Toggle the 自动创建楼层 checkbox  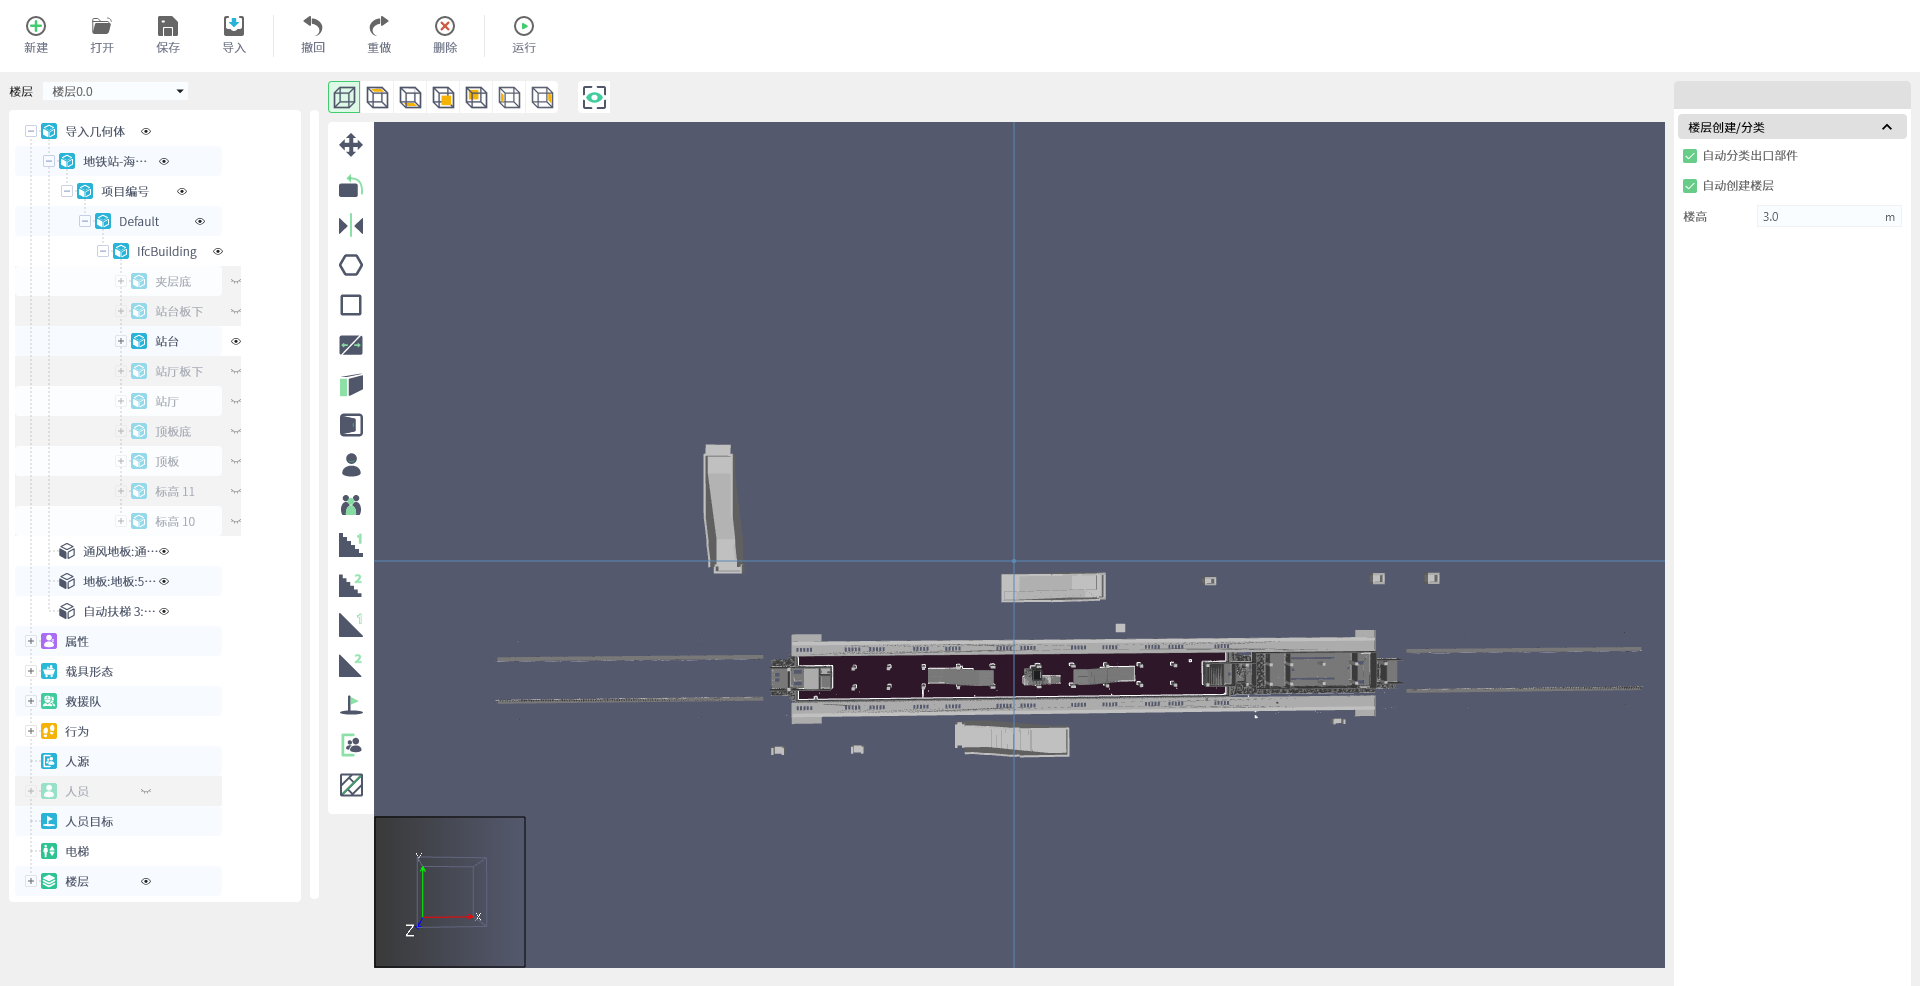(x=1690, y=186)
